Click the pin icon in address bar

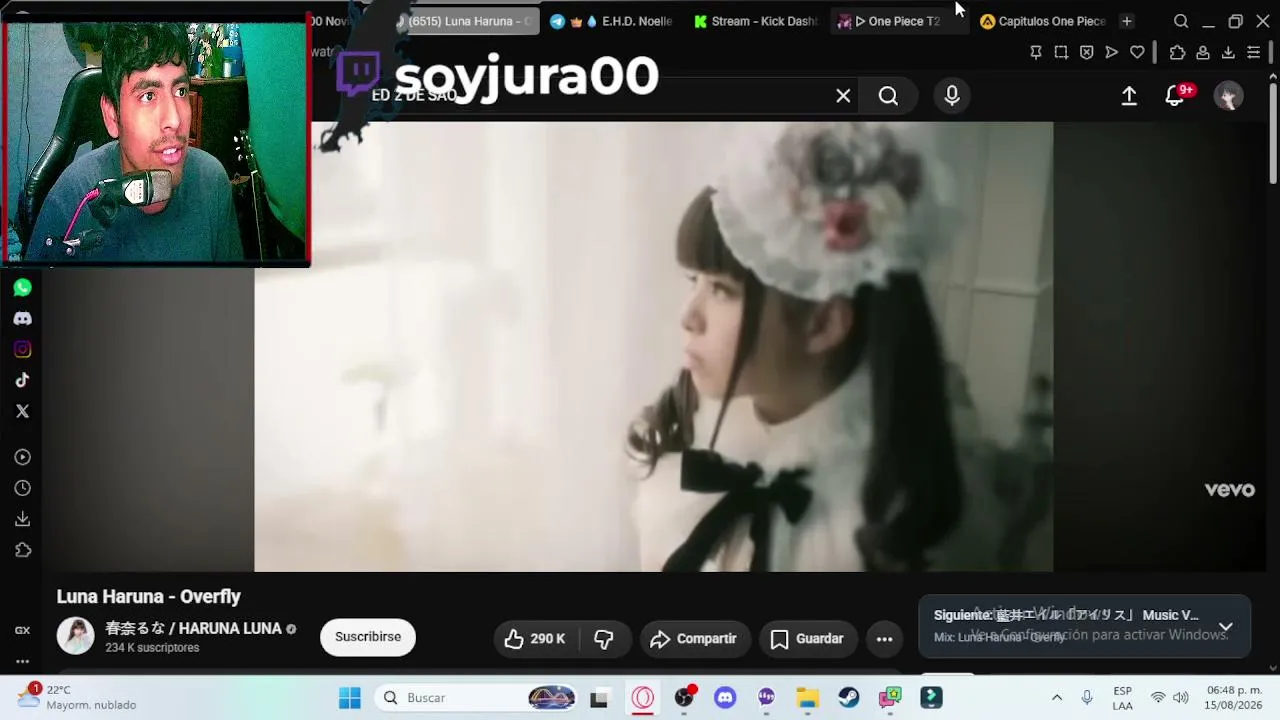(x=1036, y=52)
